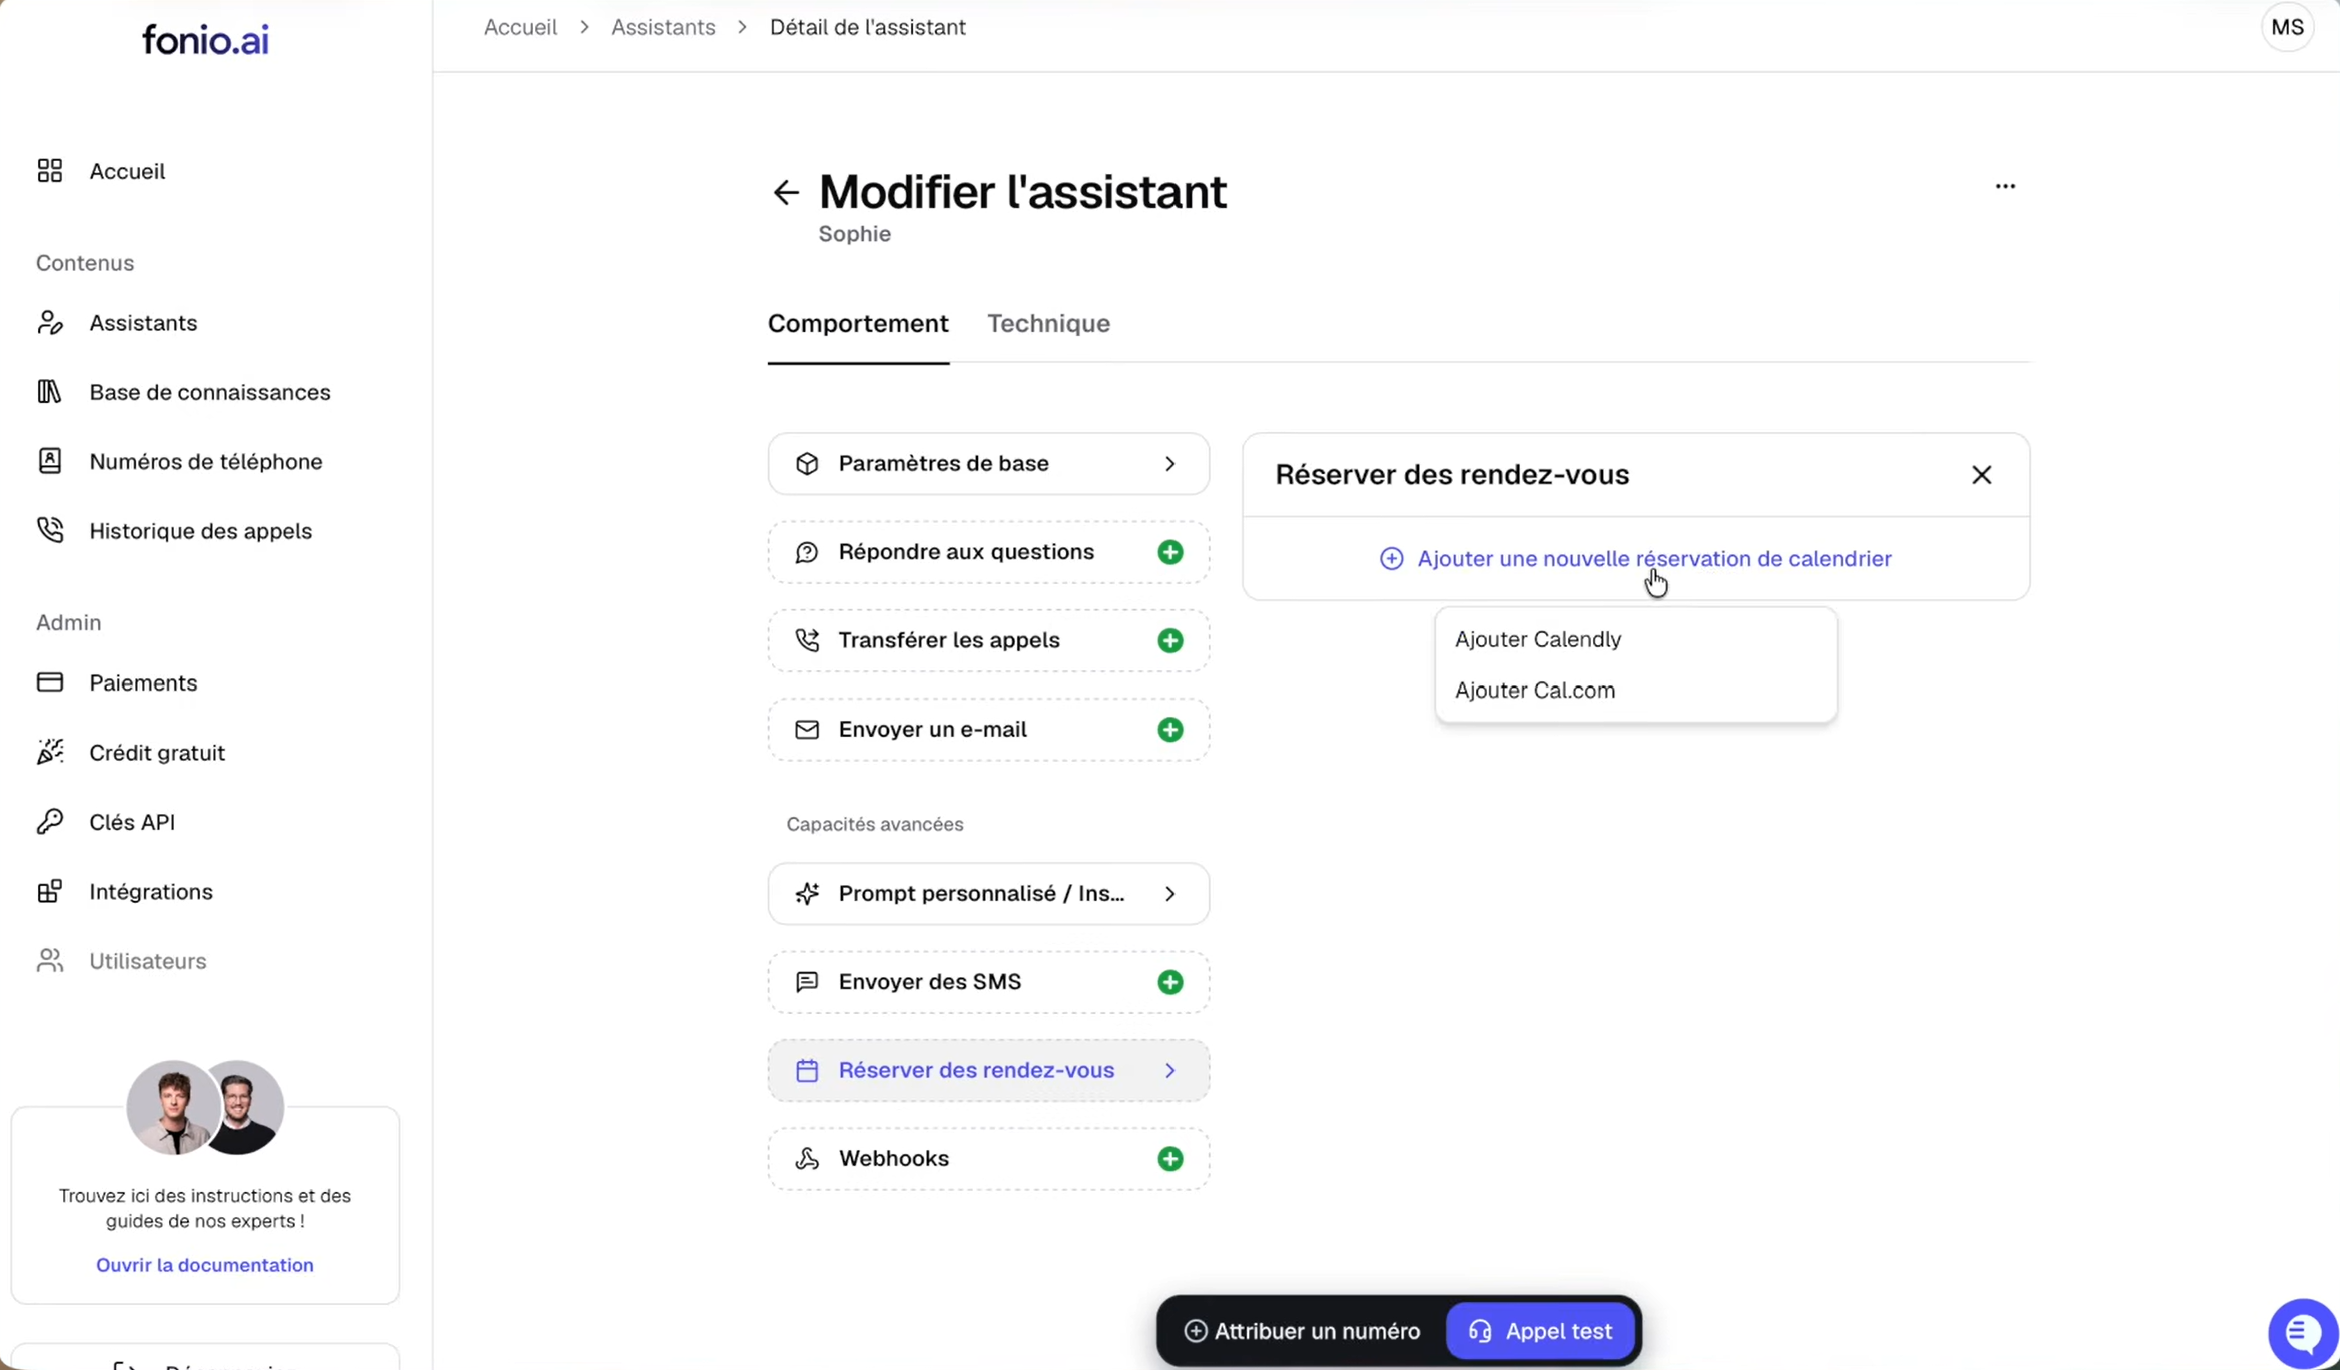Viewport: 2340px width, 1370px height.
Task: Select Ajouter Cal.com option
Action: (1636, 690)
